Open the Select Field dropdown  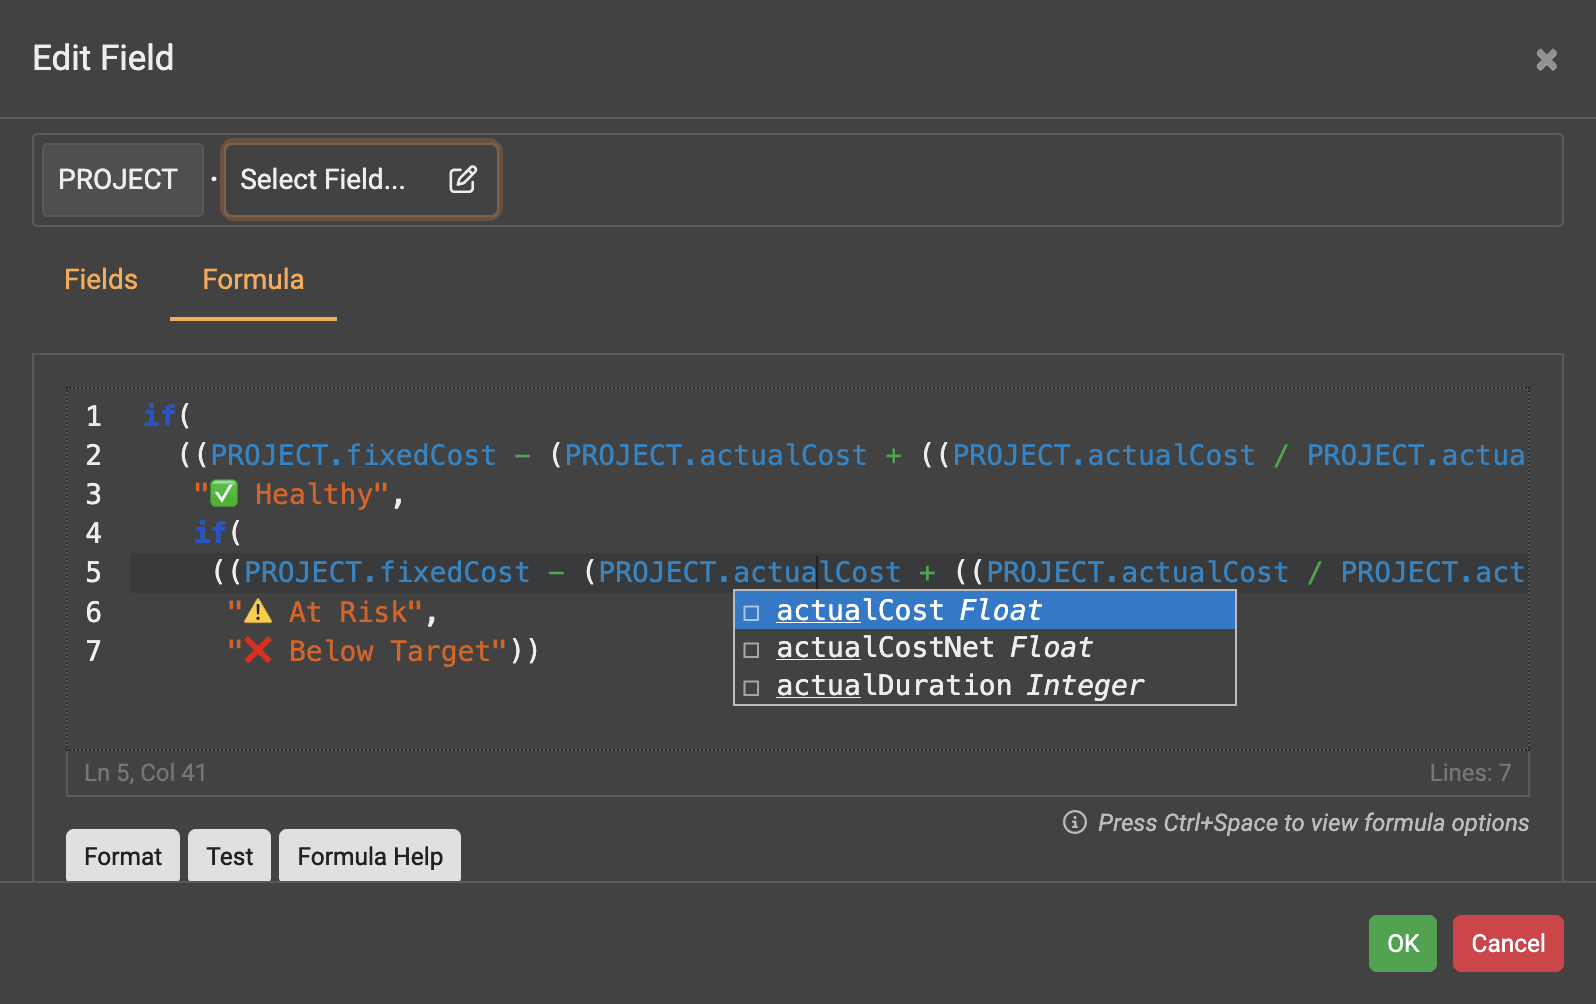click(361, 180)
